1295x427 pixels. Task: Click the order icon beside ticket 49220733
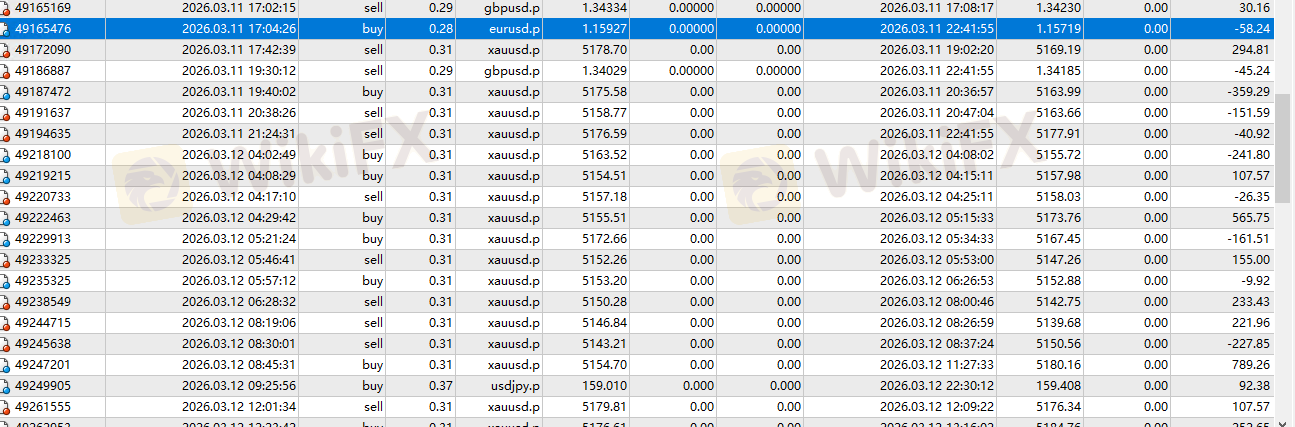tap(6, 197)
